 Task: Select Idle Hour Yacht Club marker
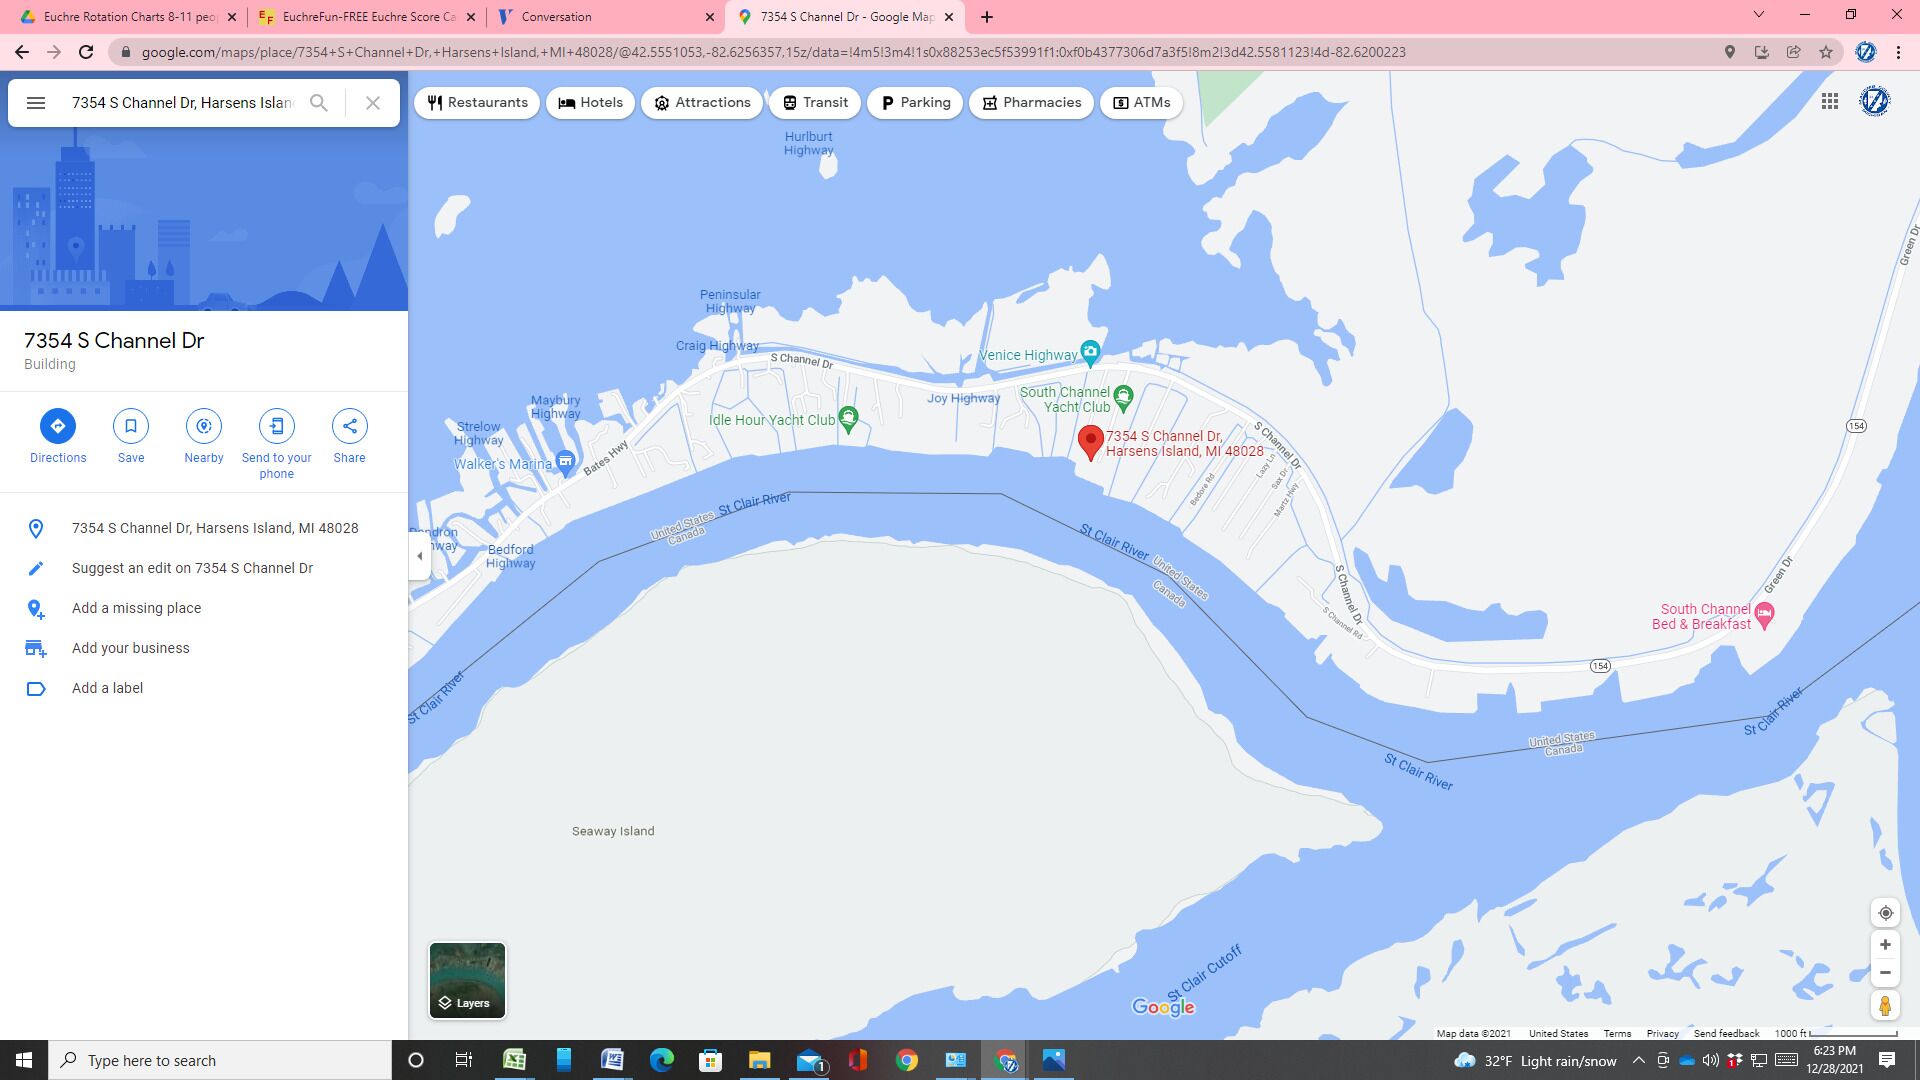[x=848, y=419]
